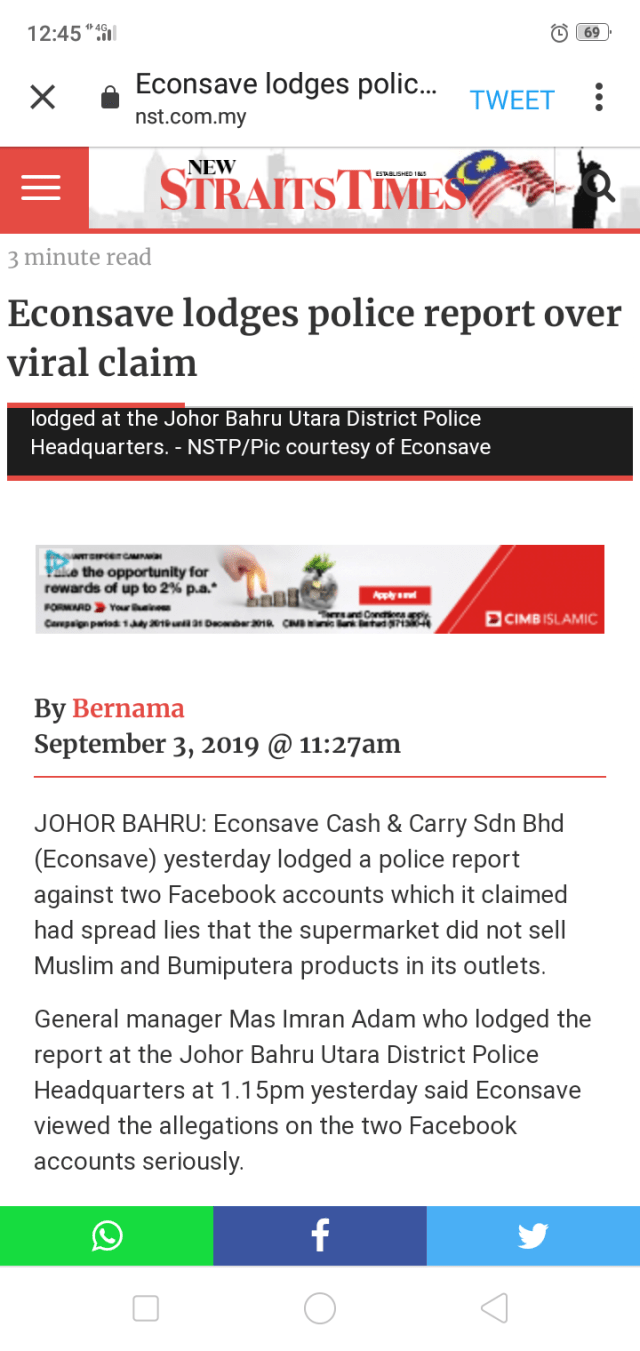Tap the article headline about Econsave
This screenshot has height=1351, width=640.
point(314,338)
